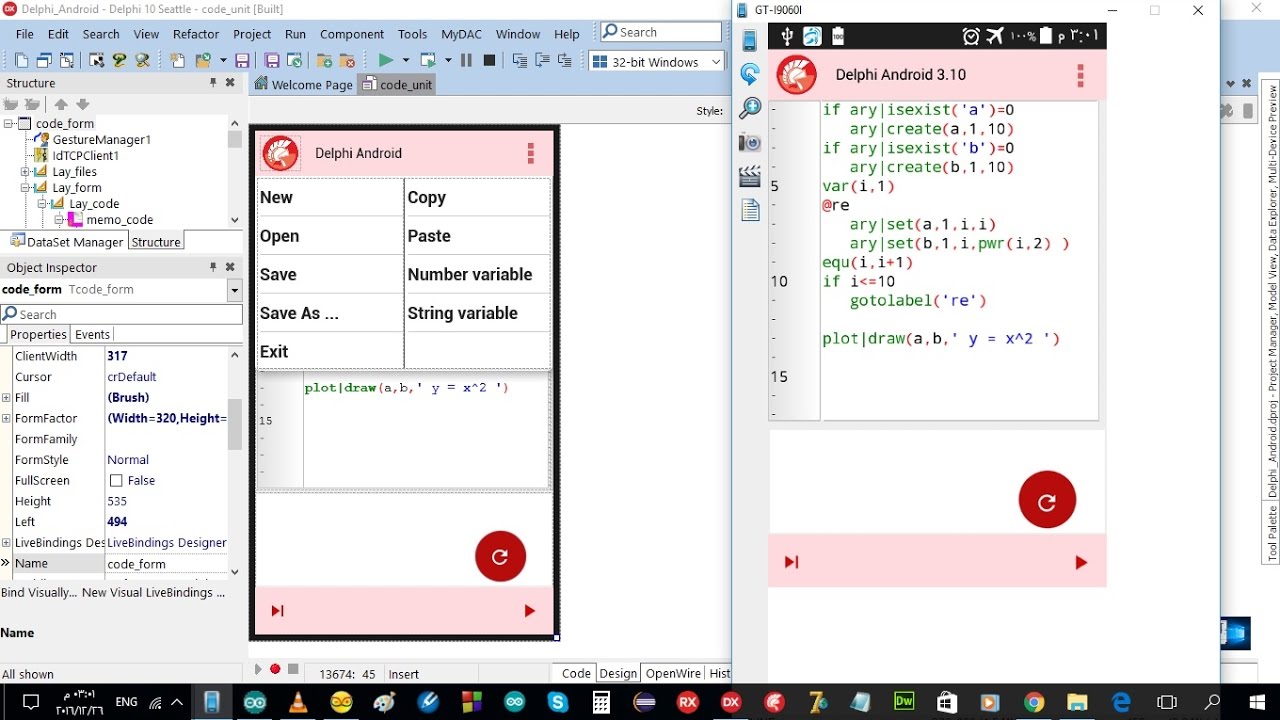Click the Pause toolbar button
Screen dimensions: 1280x720
tap(466, 61)
